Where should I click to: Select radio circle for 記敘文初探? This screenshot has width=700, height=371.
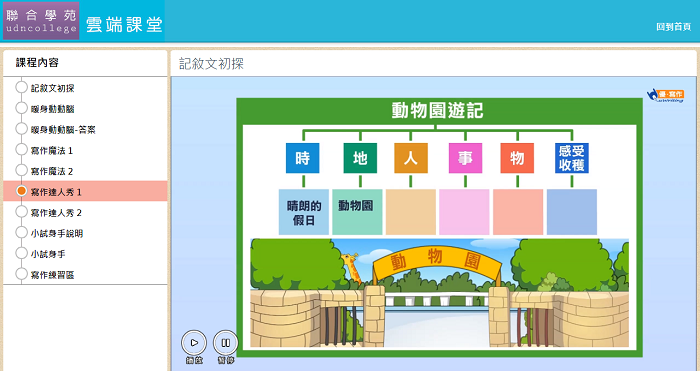tap(21, 88)
